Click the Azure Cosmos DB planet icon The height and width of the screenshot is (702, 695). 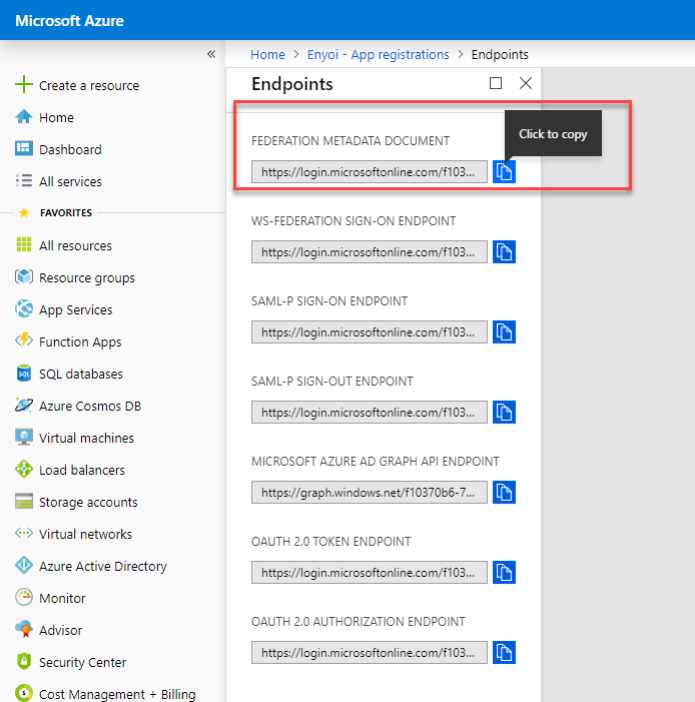[x=24, y=405]
